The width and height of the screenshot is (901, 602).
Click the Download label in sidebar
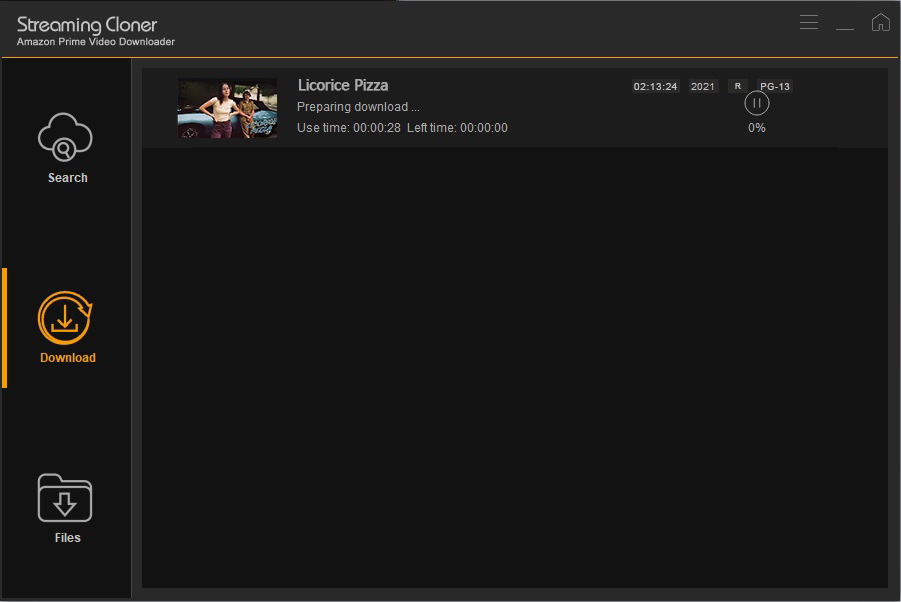(68, 357)
